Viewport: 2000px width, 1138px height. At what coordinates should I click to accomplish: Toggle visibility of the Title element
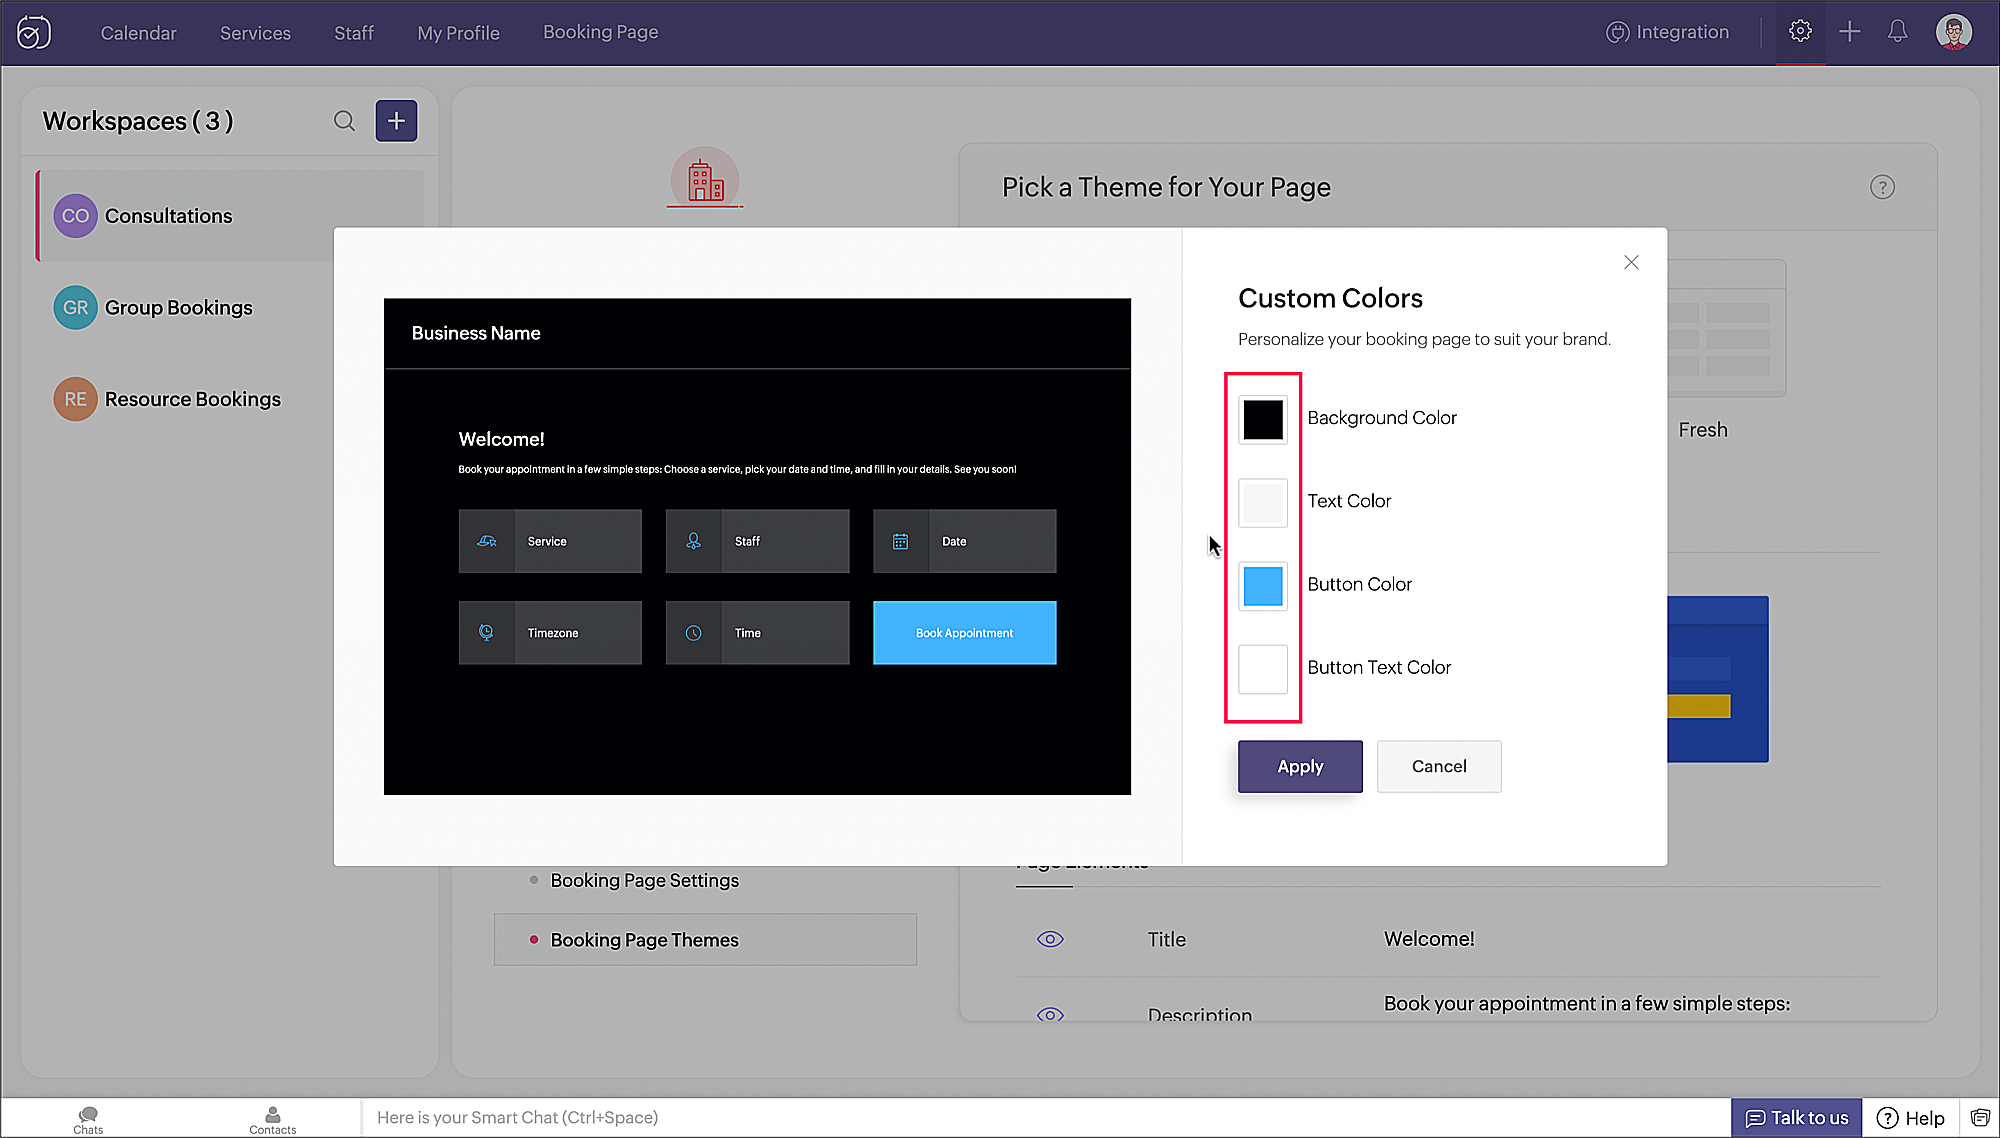pos(1050,939)
